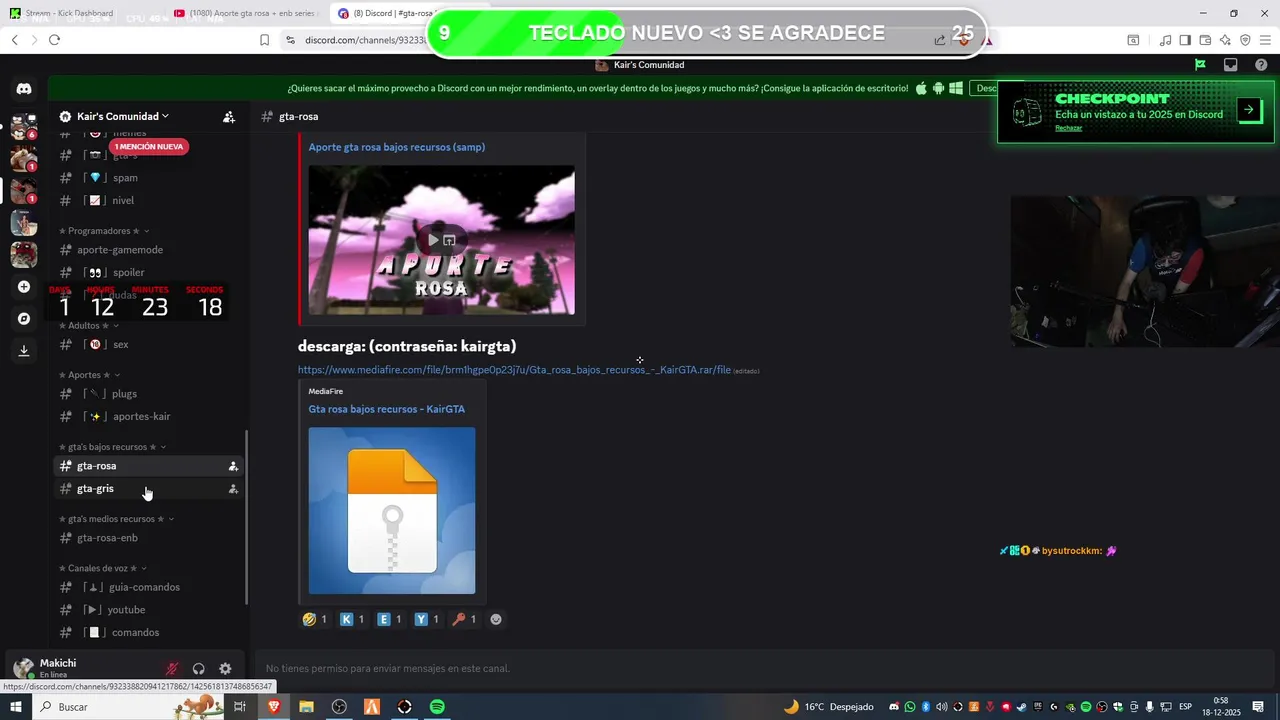Collapse the gta's medios recursos category
The image size is (1280, 720).
(x=116, y=519)
